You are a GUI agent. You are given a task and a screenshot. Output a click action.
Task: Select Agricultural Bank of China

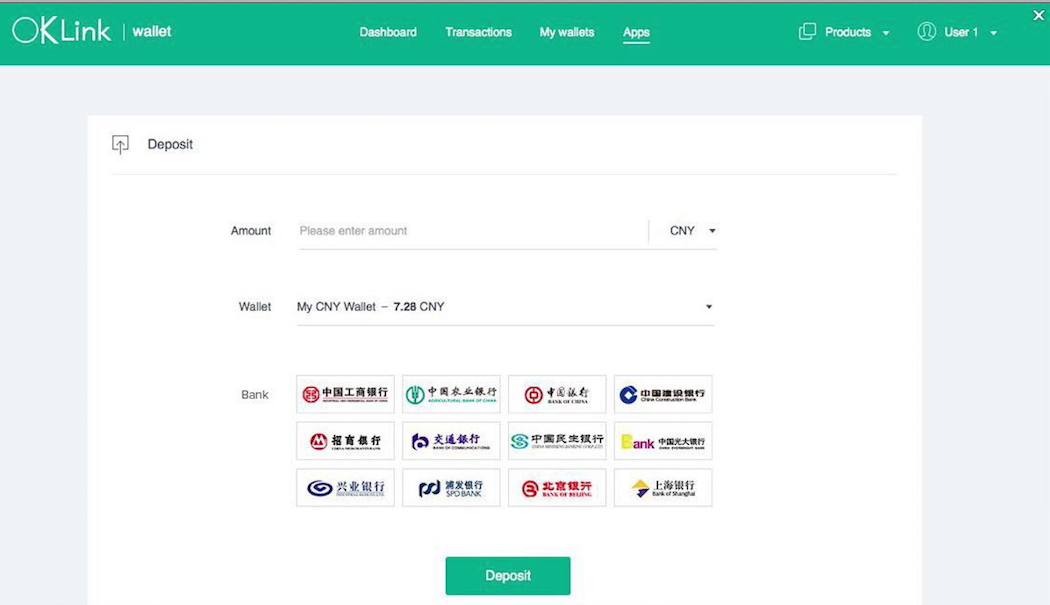tap(451, 394)
